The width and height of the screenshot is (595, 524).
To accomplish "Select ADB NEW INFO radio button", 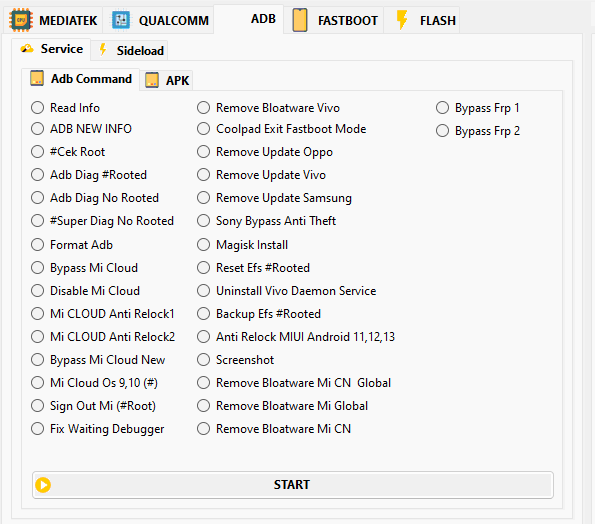I will click(81, 129).
